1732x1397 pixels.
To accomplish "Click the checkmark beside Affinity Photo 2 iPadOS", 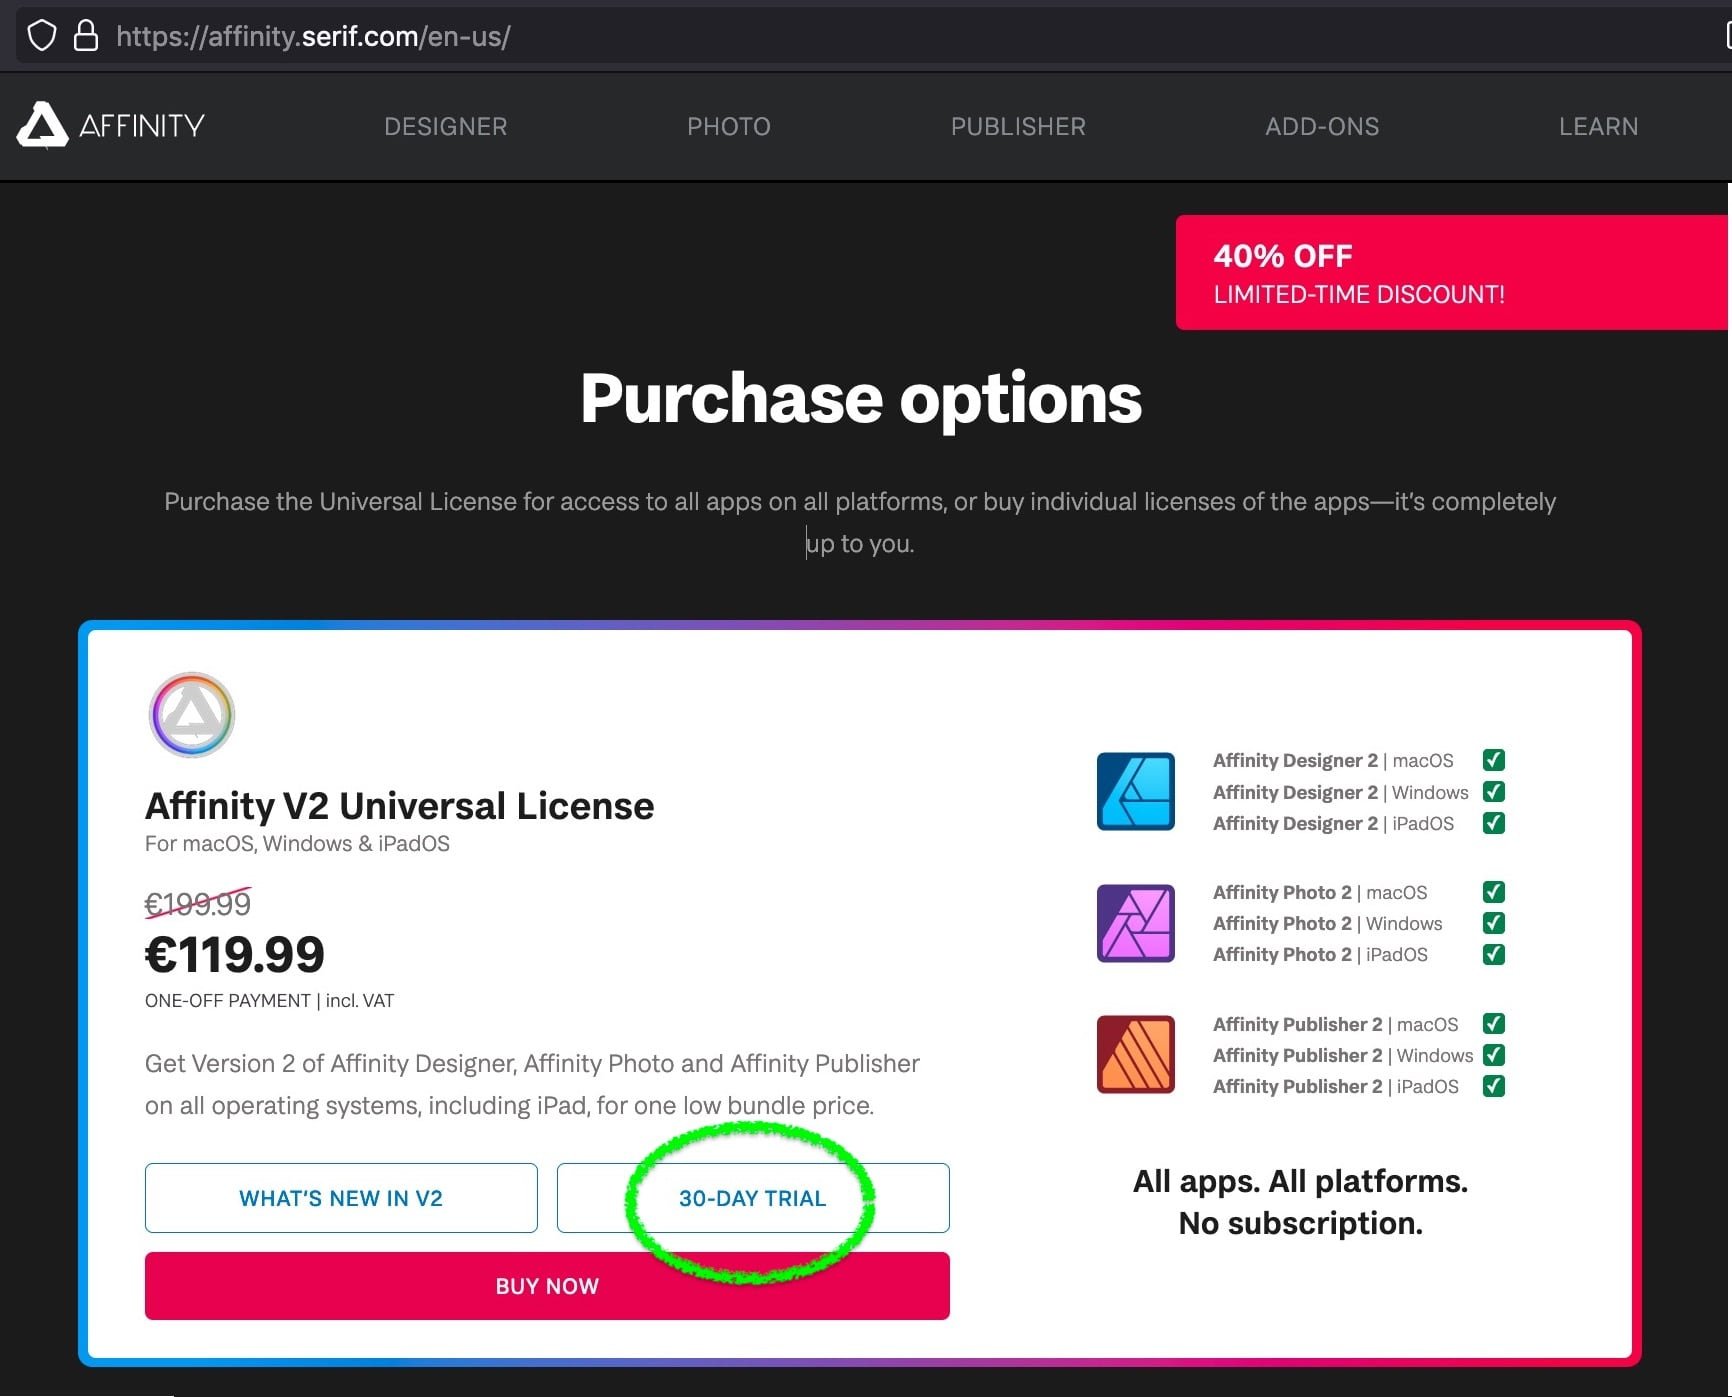I will (x=1494, y=954).
